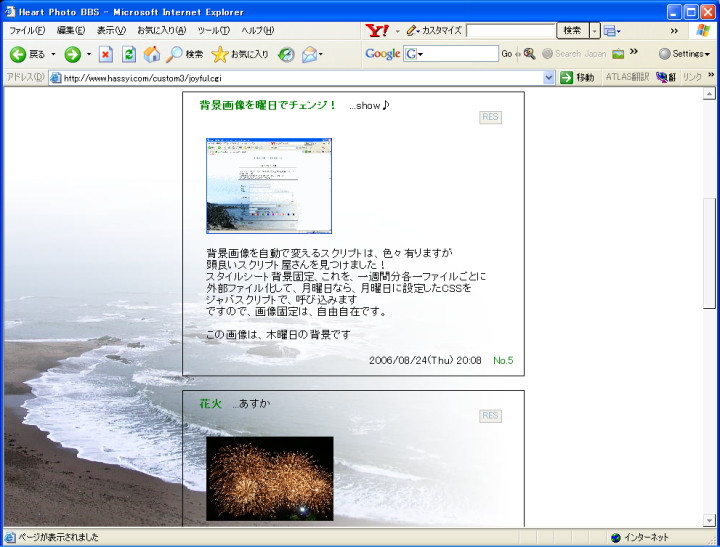720x547 pixels.
Task: Expand the Yahoo search button dropdown arrow
Action: [595, 31]
